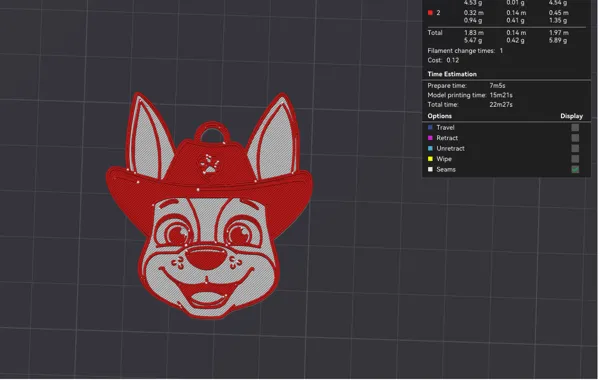The height and width of the screenshot is (380, 600).
Task: Select the Travel option label
Action: (446, 128)
